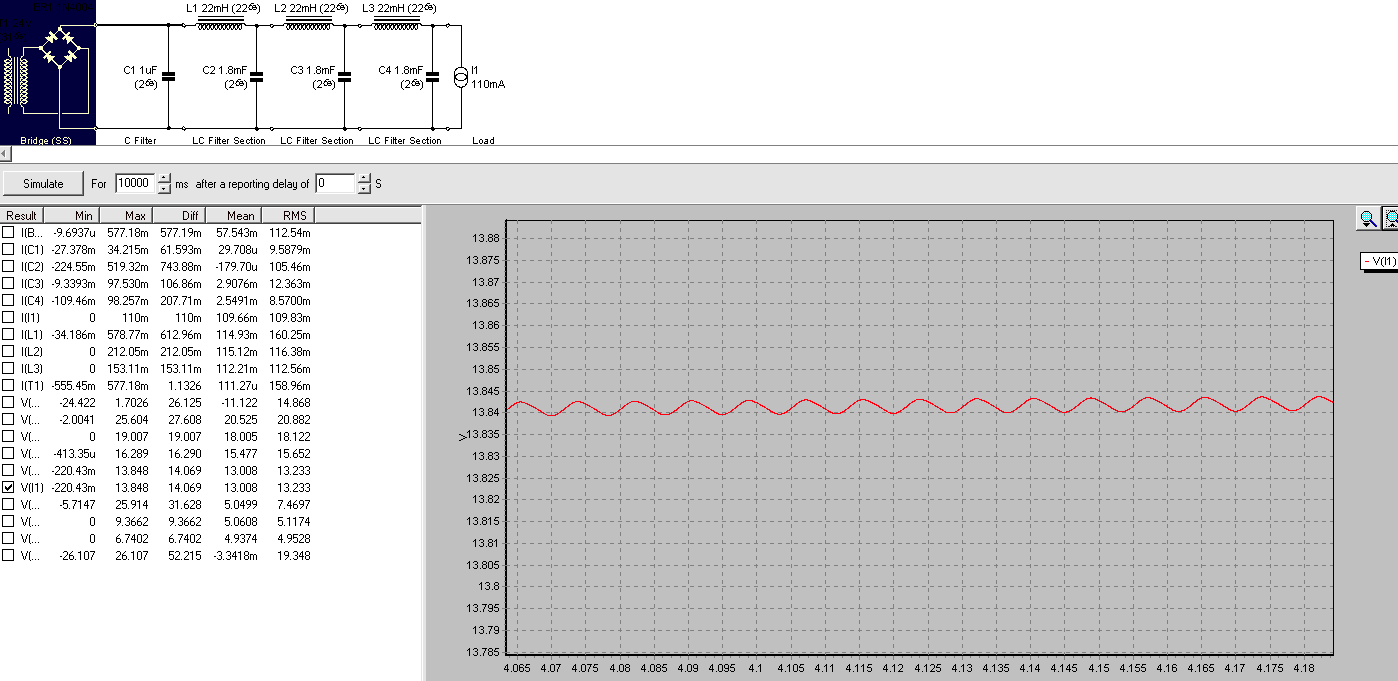Image resolution: width=1398 pixels, height=681 pixels.
Task: Click the Load section label
Action: point(483,140)
